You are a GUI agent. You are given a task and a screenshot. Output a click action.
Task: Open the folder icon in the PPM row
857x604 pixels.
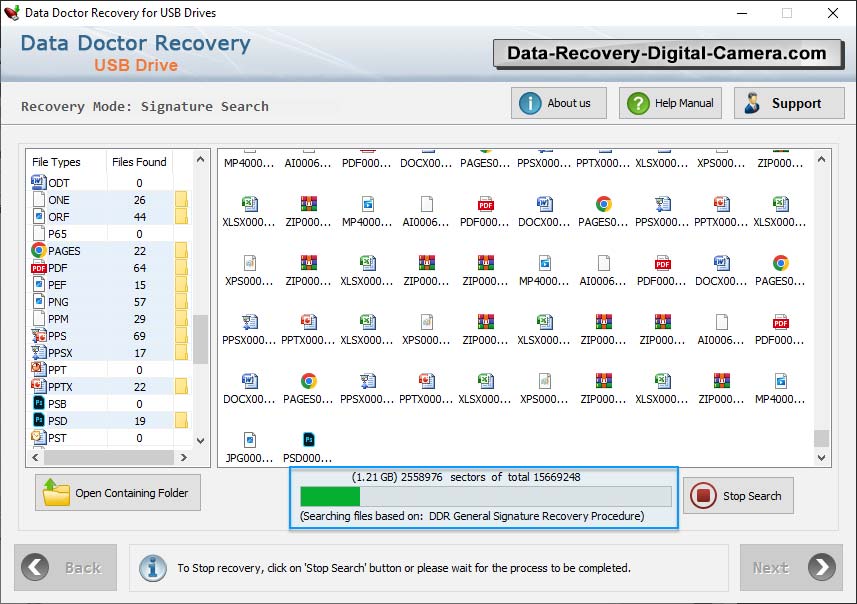pos(181,319)
